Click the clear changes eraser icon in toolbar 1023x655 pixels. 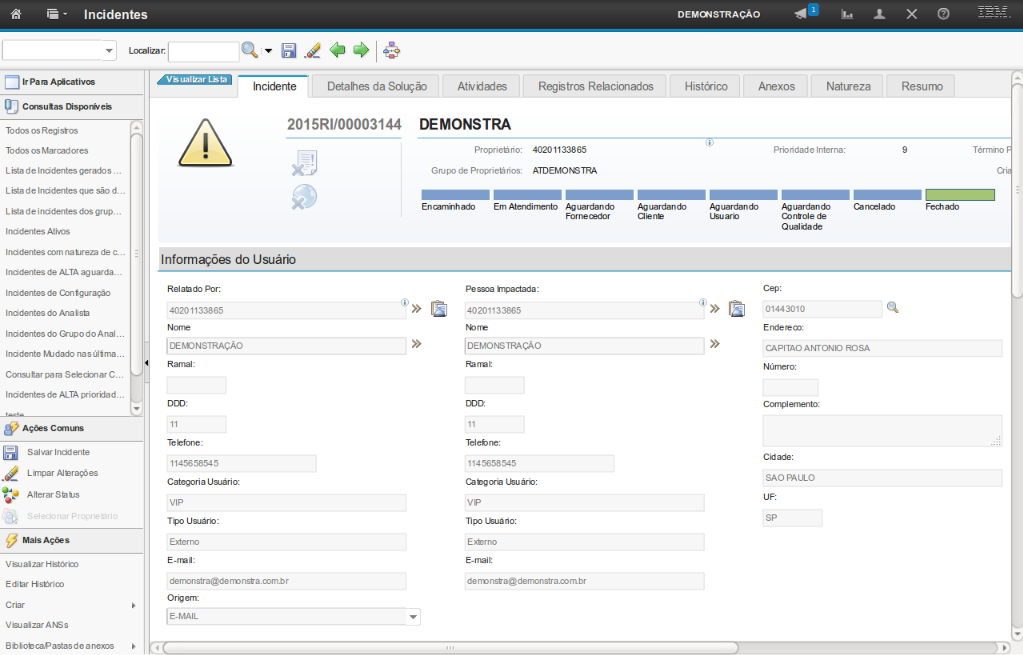coord(312,50)
